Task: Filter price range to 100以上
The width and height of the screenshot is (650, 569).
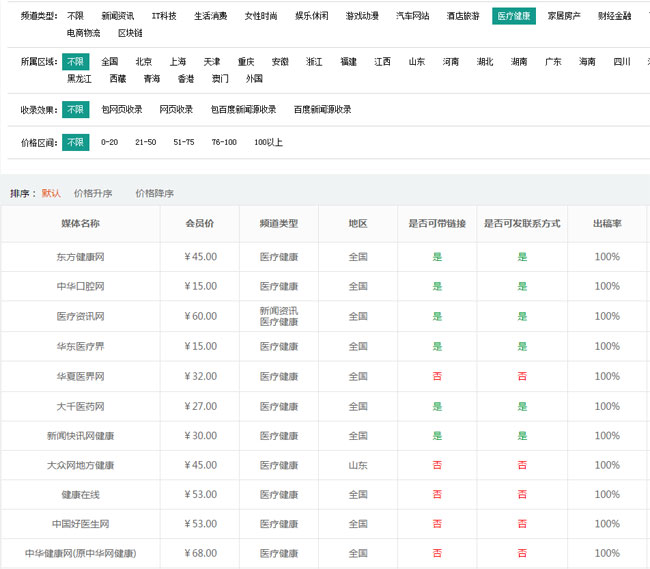Action: click(268, 142)
